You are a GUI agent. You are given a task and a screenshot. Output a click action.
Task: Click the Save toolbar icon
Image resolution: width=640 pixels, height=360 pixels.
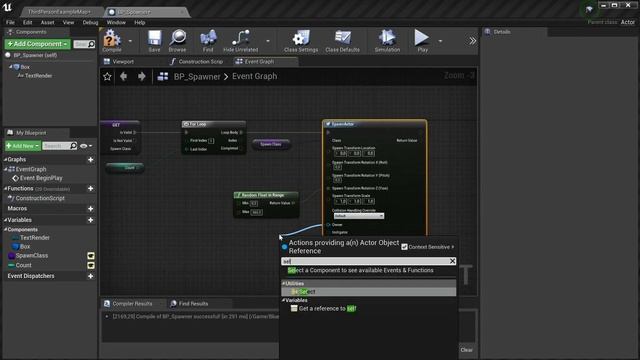coord(154,40)
